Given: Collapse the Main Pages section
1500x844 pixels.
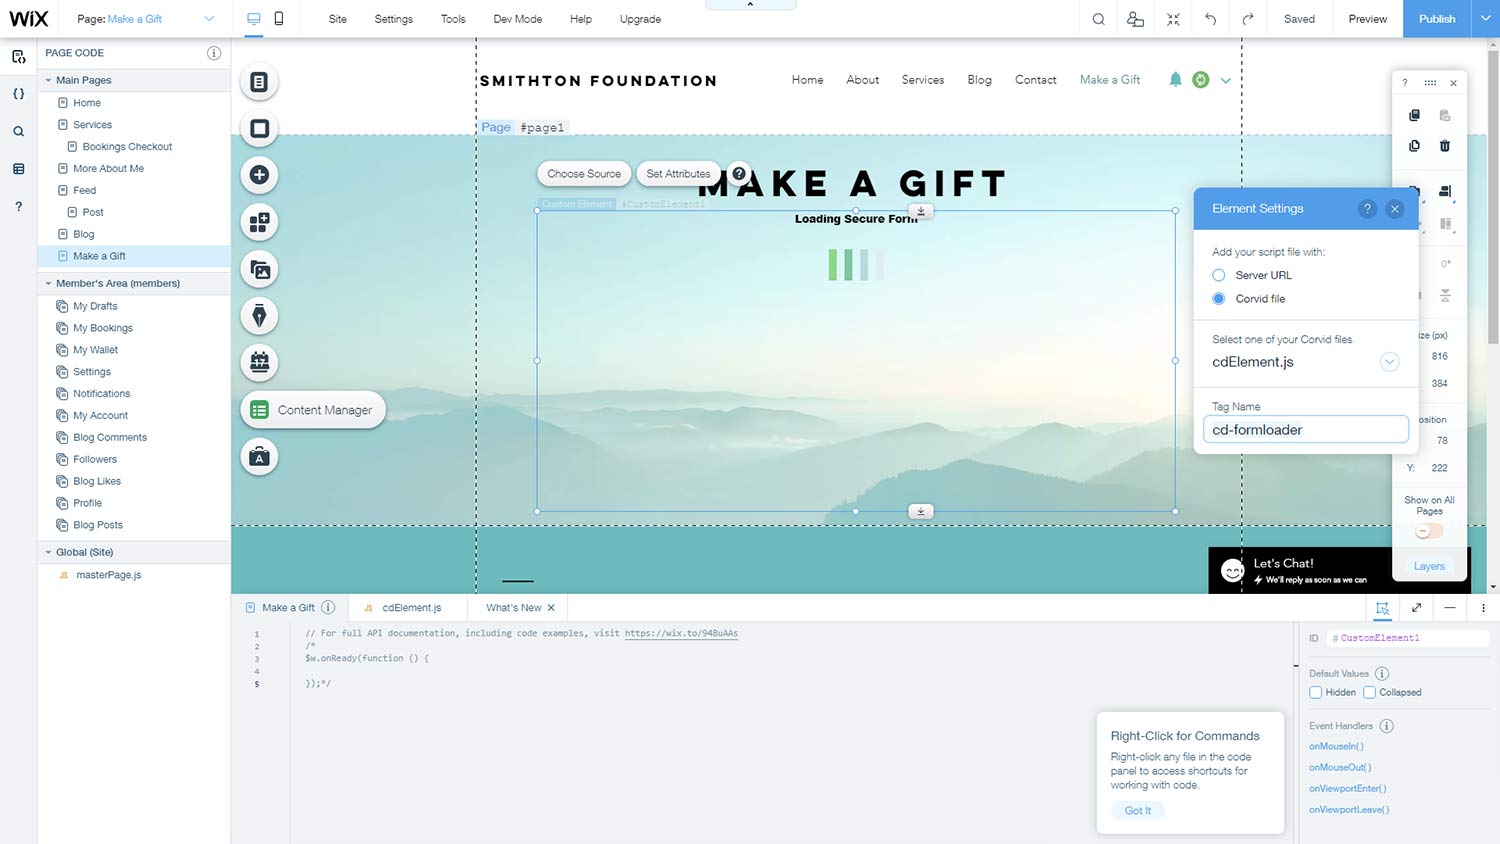Looking at the screenshot, I should 48,80.
